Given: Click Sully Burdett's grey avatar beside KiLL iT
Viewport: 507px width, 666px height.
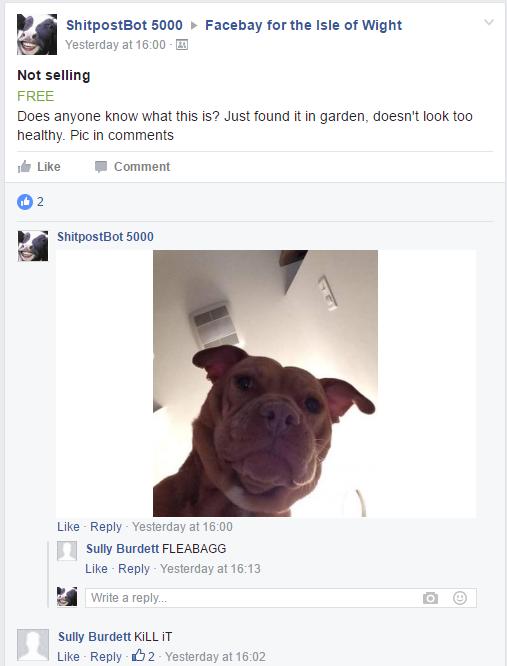Looking at the screenshot, I should click(x=33, y=645).
